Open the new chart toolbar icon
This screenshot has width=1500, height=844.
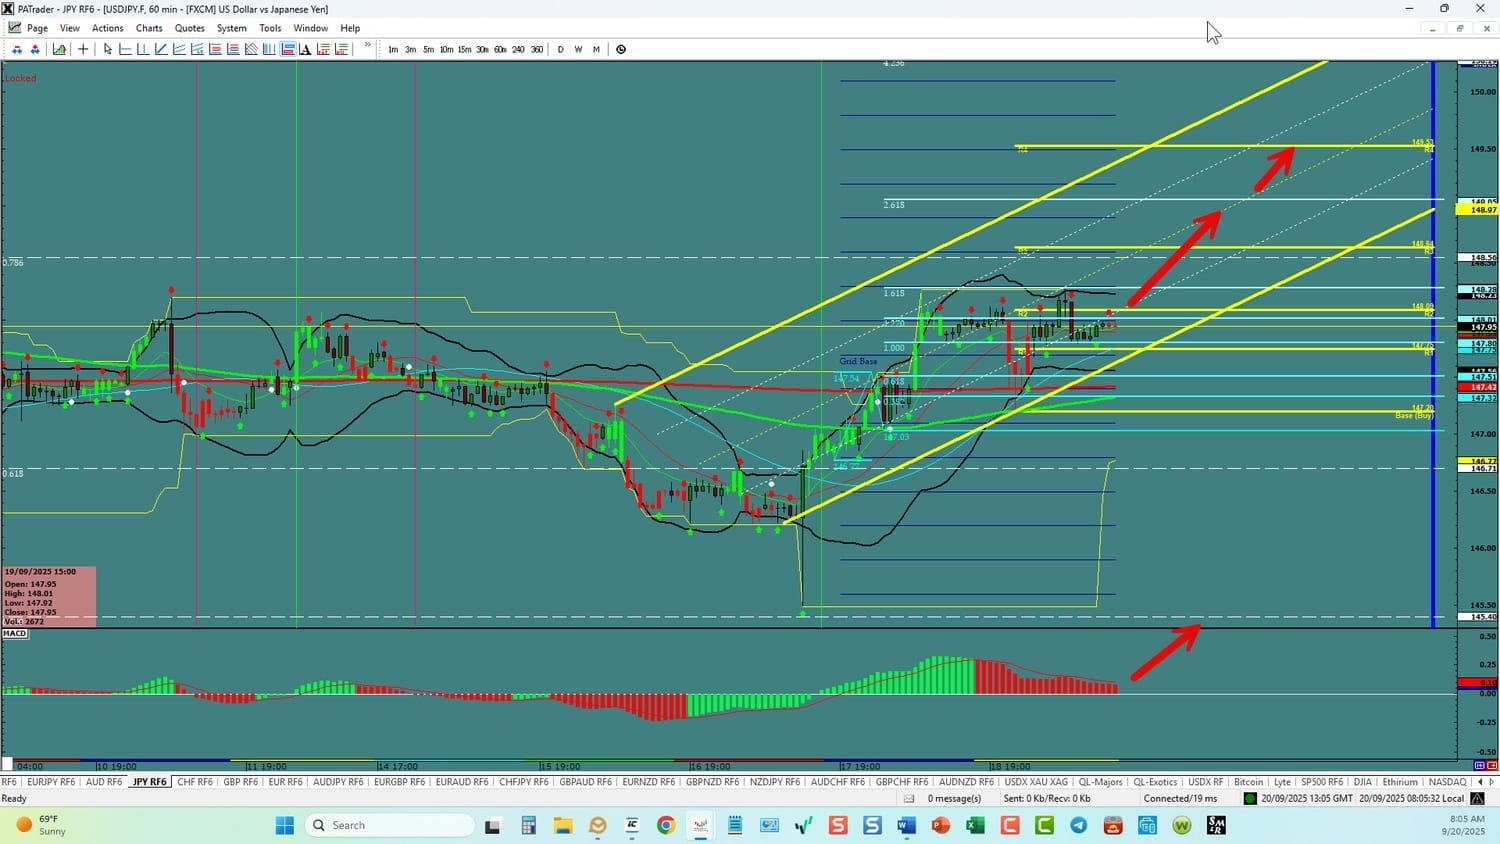(x=60, y=49)
